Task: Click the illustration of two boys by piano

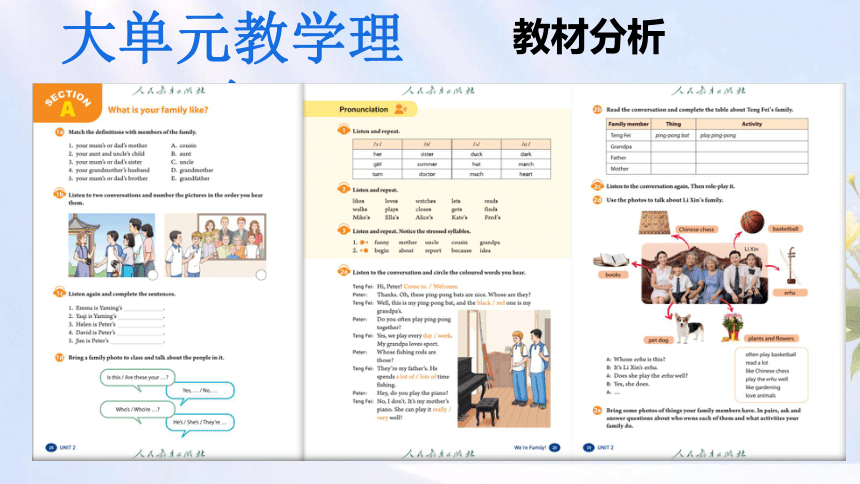Action: click(504, 369)
